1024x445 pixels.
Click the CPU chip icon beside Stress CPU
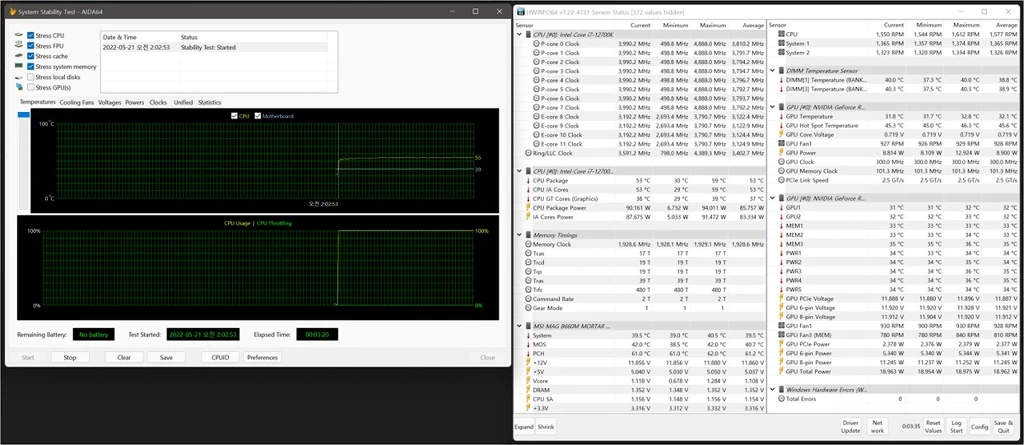[18, 35]
